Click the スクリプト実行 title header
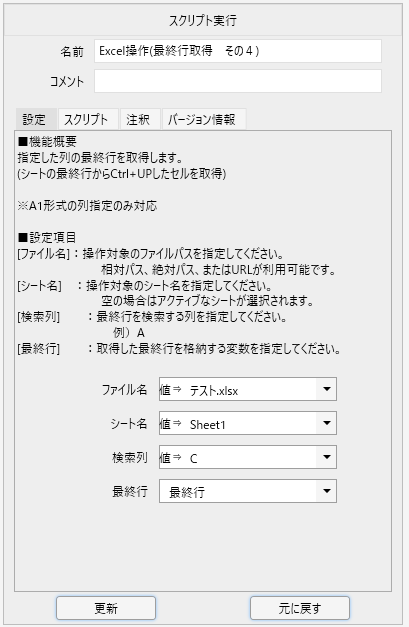409x627 pixels. click(x=203, y=20)
